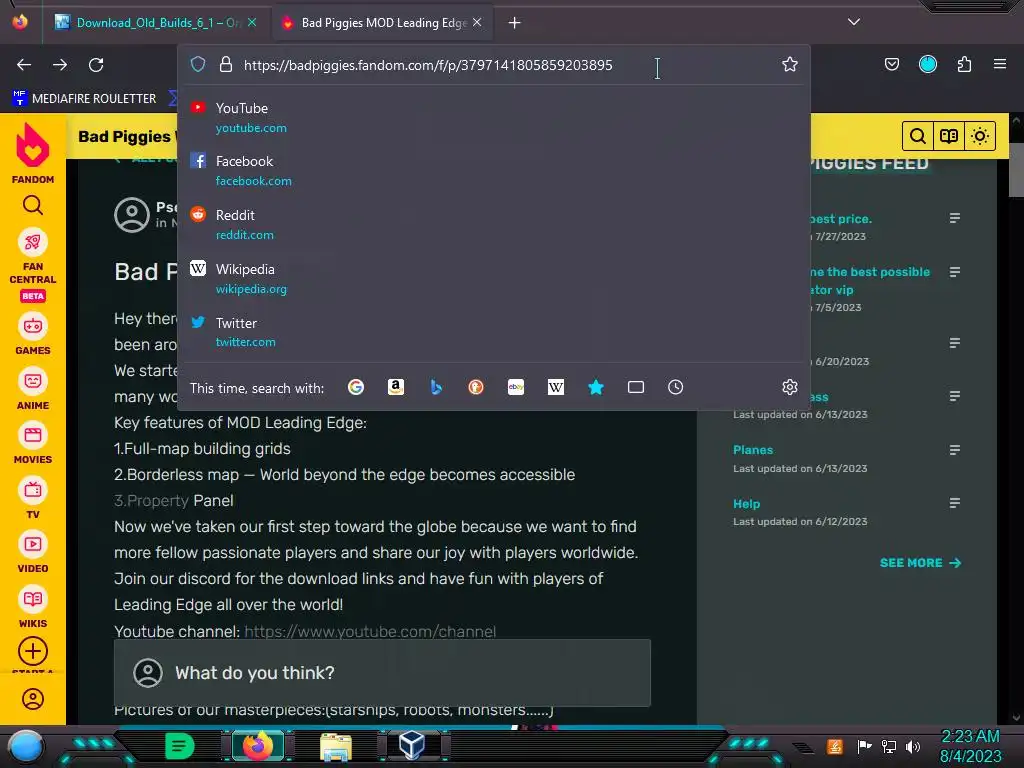Open File Explorer on taskbar
The image size is (1024, 768).
point(336,747)
